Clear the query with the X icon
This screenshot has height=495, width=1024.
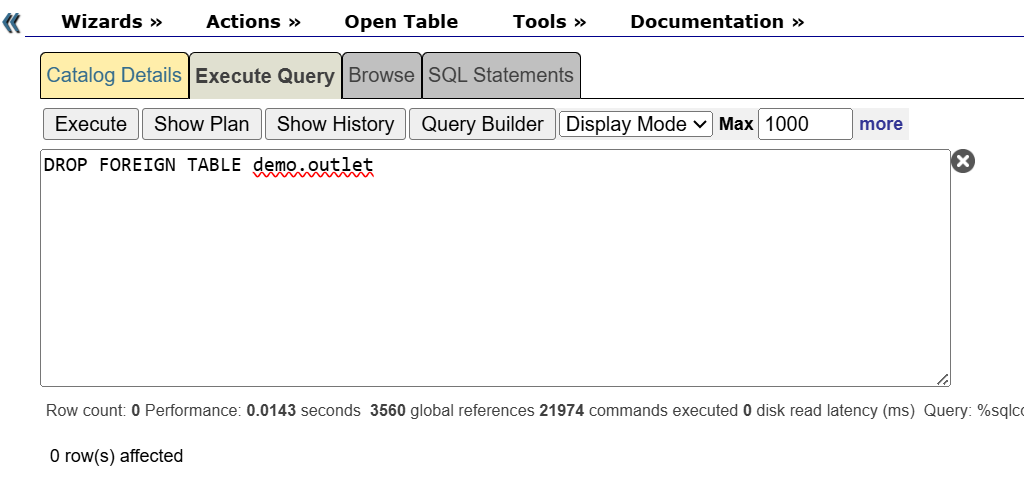click(962, 161)
